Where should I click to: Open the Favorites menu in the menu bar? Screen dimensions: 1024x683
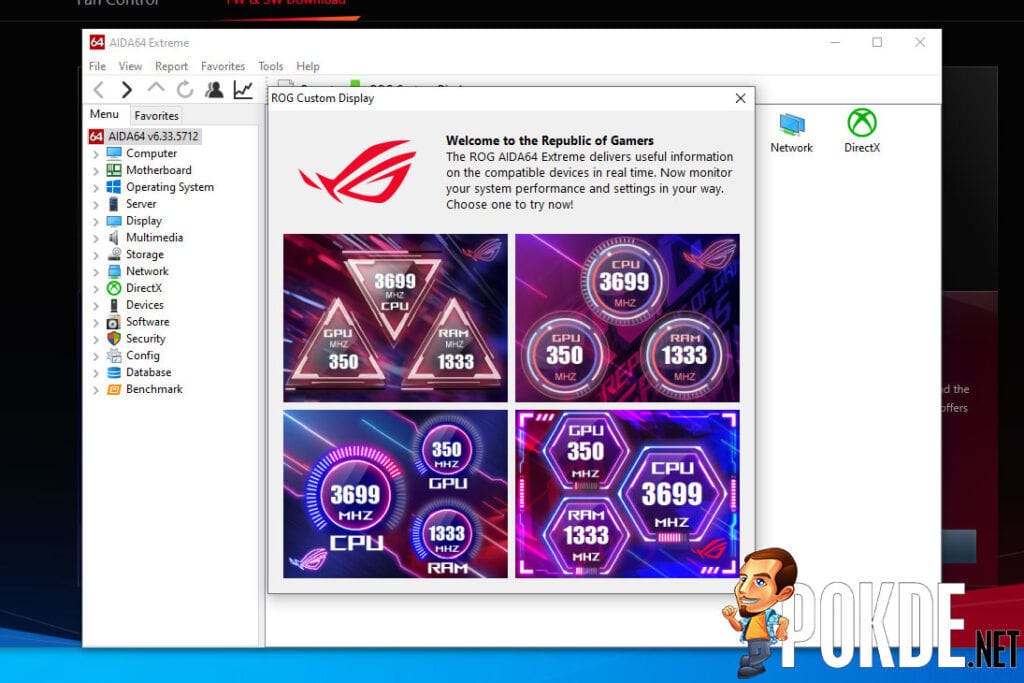pyautogui.click(x=223, y=66)
